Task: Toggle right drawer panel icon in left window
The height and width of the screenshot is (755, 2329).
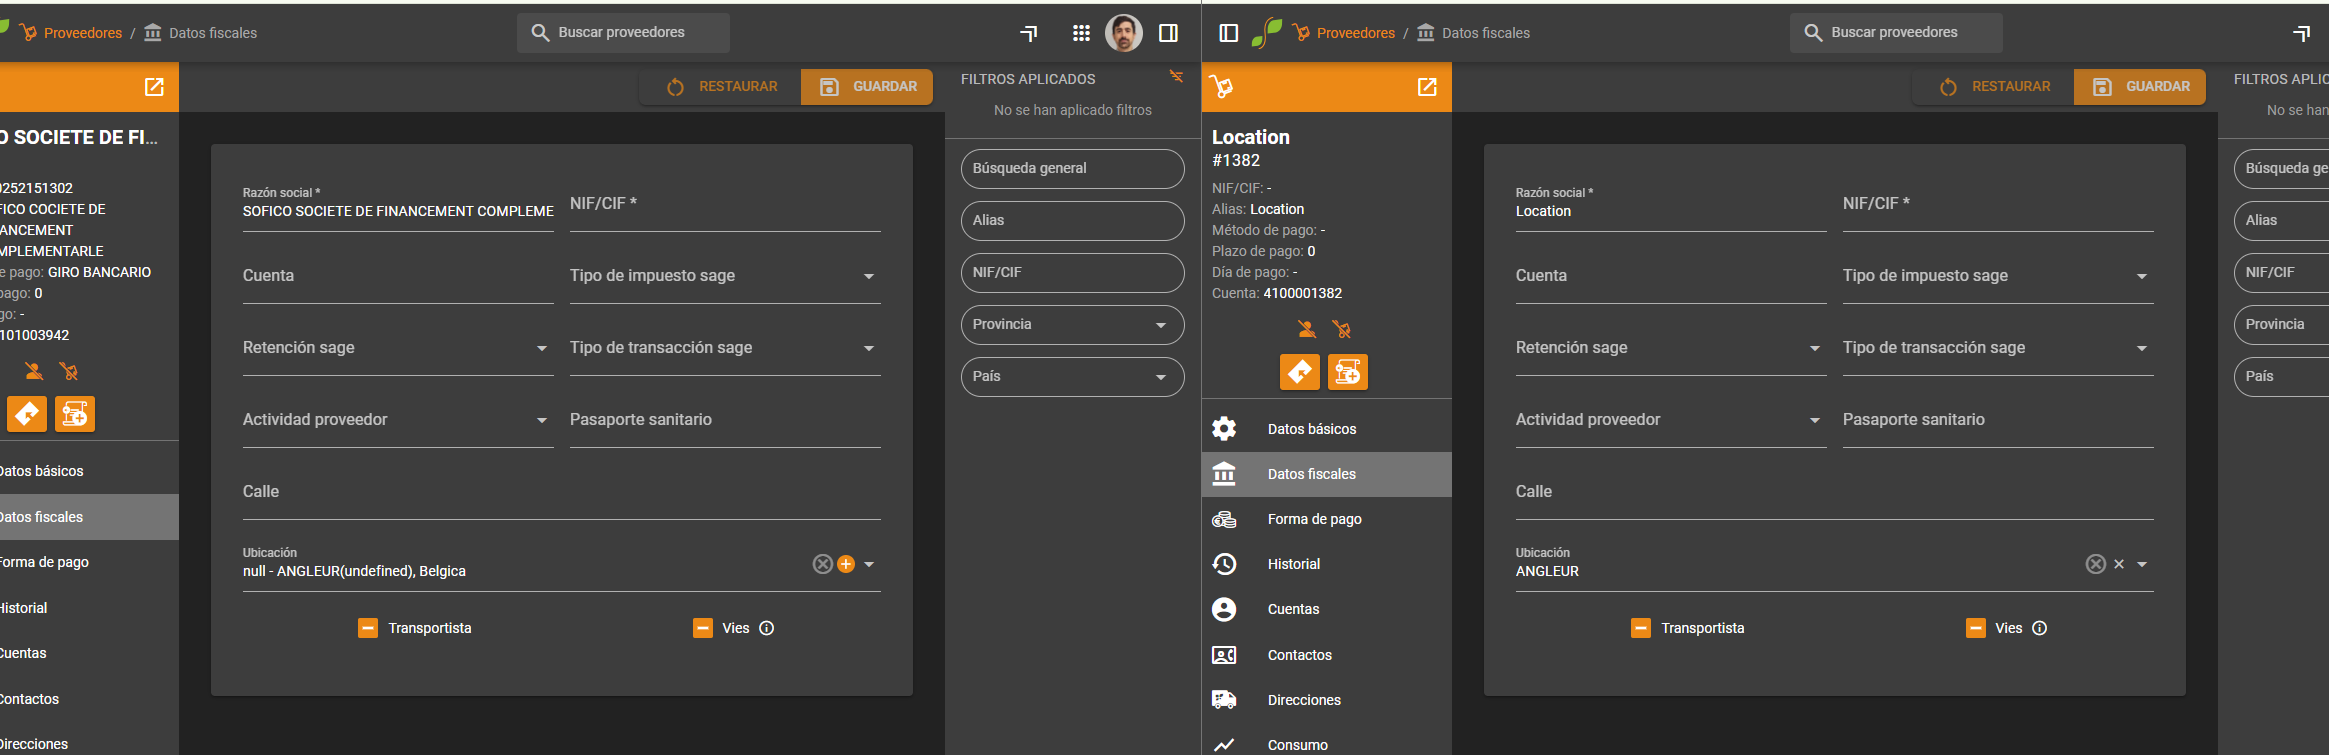Action: 1168,33
